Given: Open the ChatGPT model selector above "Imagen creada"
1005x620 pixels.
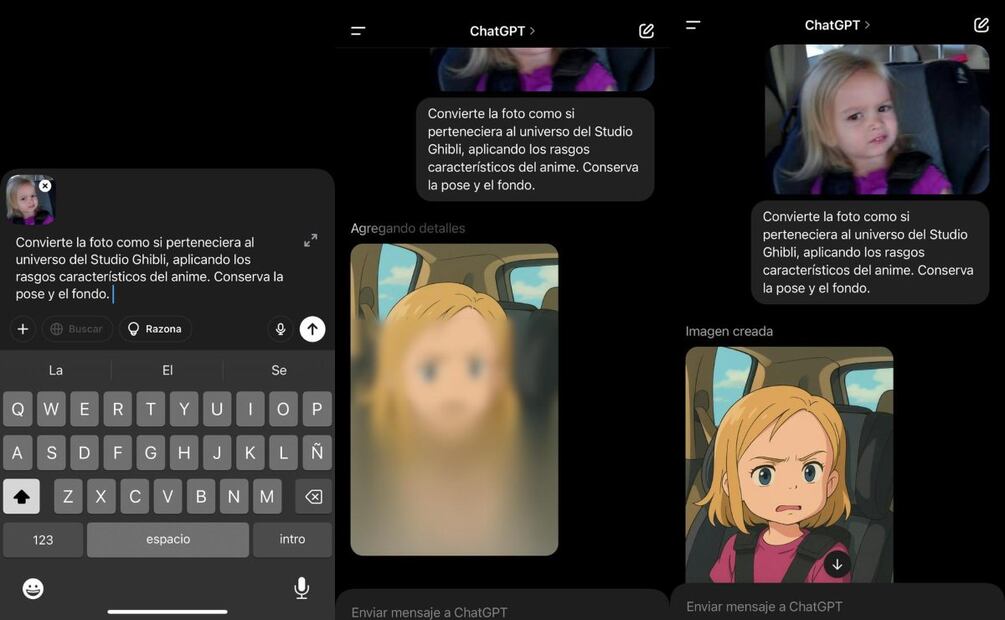Looking at the screenshot, I should pos(837,25).
